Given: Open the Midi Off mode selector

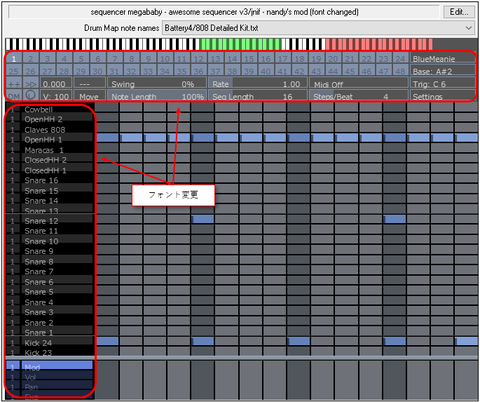Looking at the screenshot, I should click(x=358, y=84).
